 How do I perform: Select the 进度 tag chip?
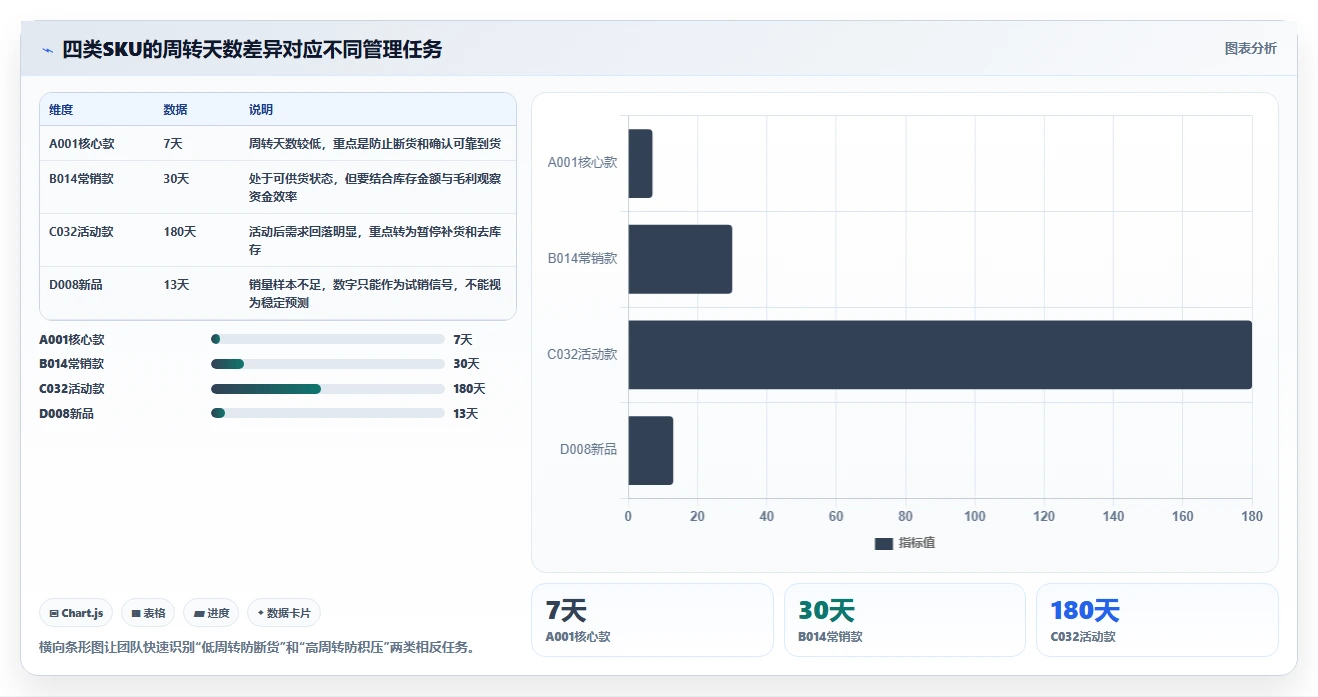(211, 613)
